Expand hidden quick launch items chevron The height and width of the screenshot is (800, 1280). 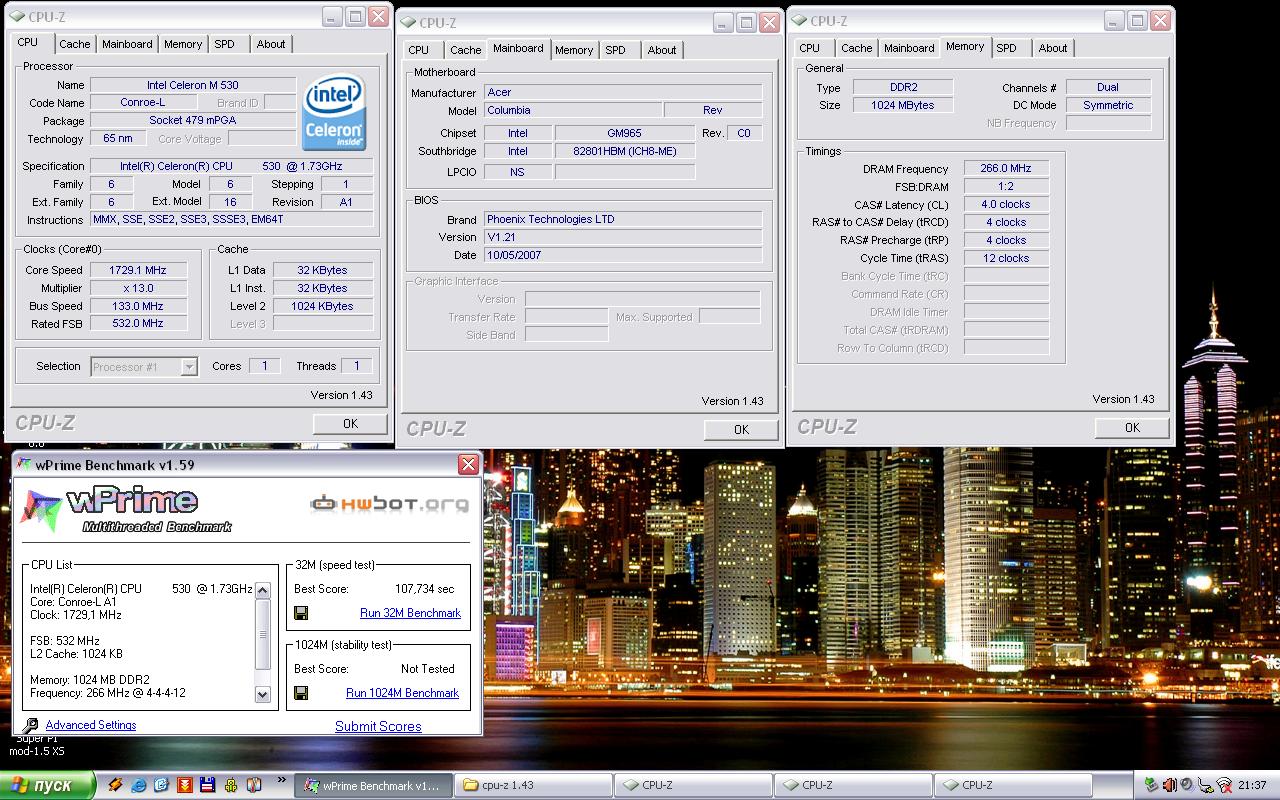[281, 780]
